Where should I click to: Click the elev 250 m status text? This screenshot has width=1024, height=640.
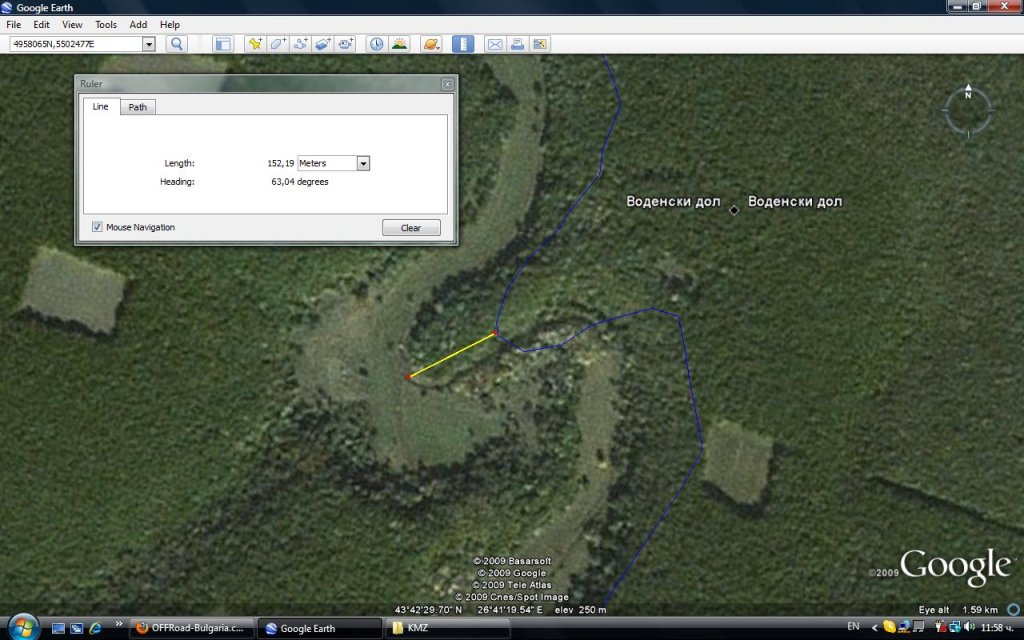[581, 609]
